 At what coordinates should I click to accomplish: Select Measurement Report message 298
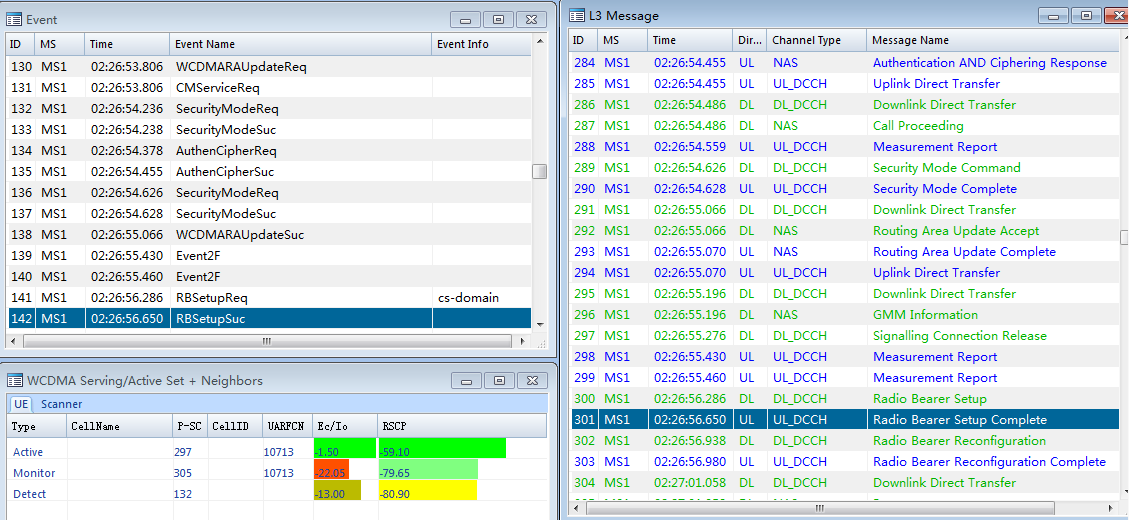click(x=845, y=357)
